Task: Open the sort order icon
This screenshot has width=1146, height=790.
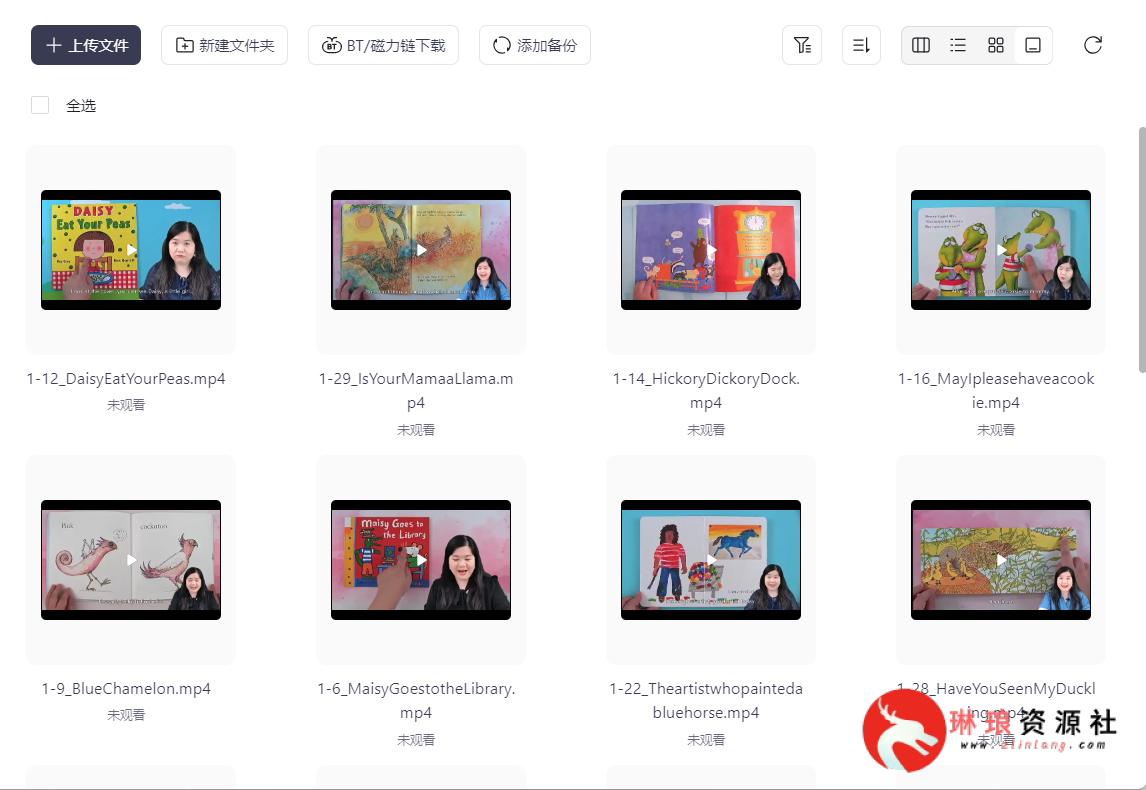Action: [861, 45]
